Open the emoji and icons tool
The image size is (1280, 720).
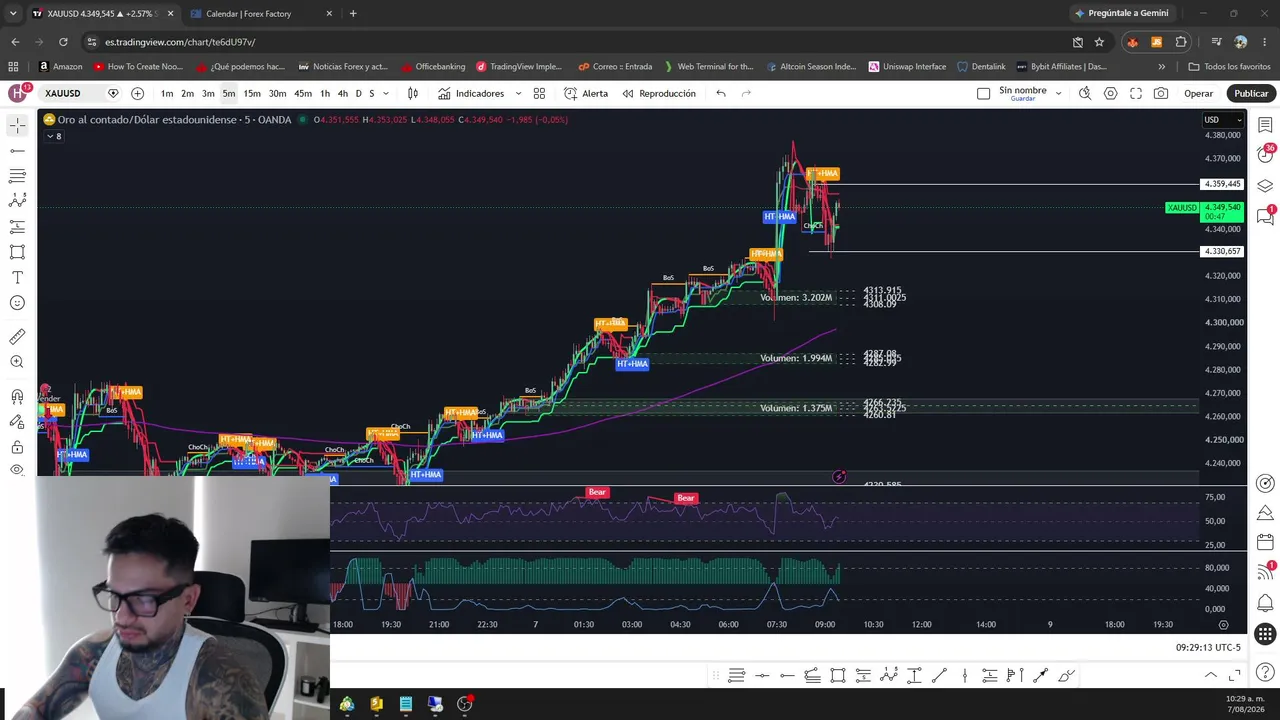pyautogui.click(x=17, y=303)
